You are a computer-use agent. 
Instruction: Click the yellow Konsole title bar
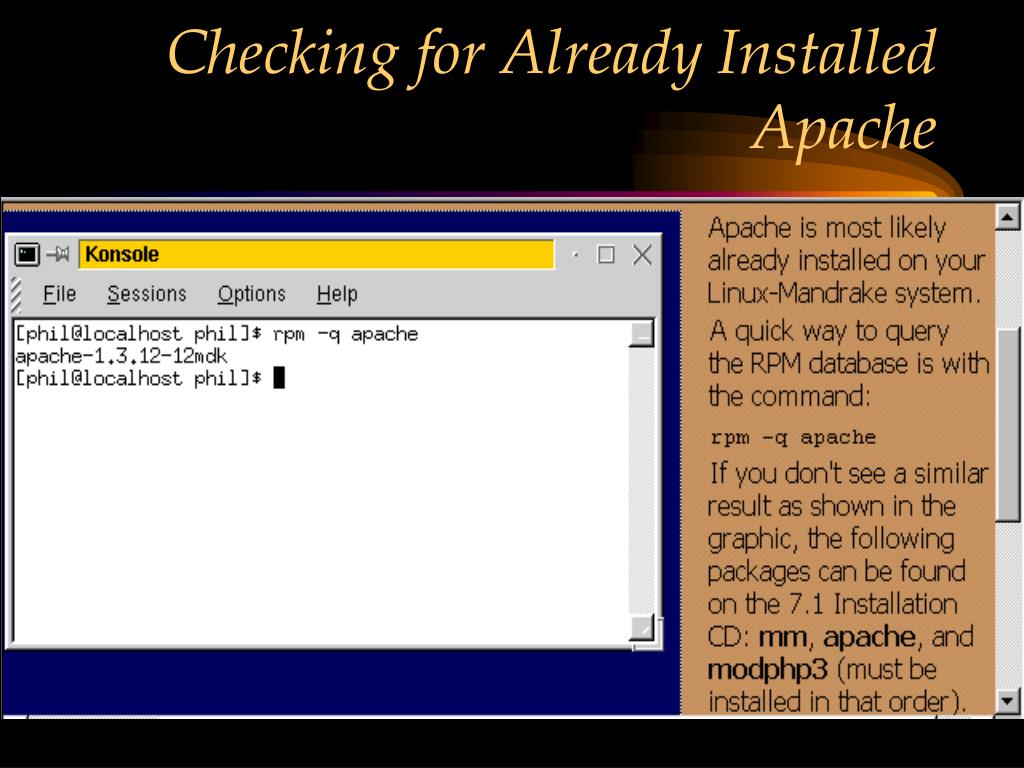click(x=315, y=255)
